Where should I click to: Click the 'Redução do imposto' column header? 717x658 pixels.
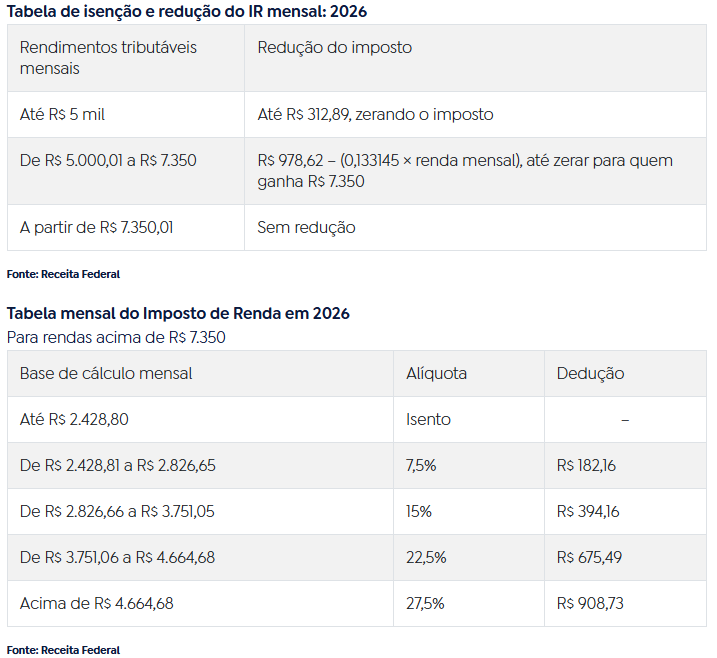(334, 48)
